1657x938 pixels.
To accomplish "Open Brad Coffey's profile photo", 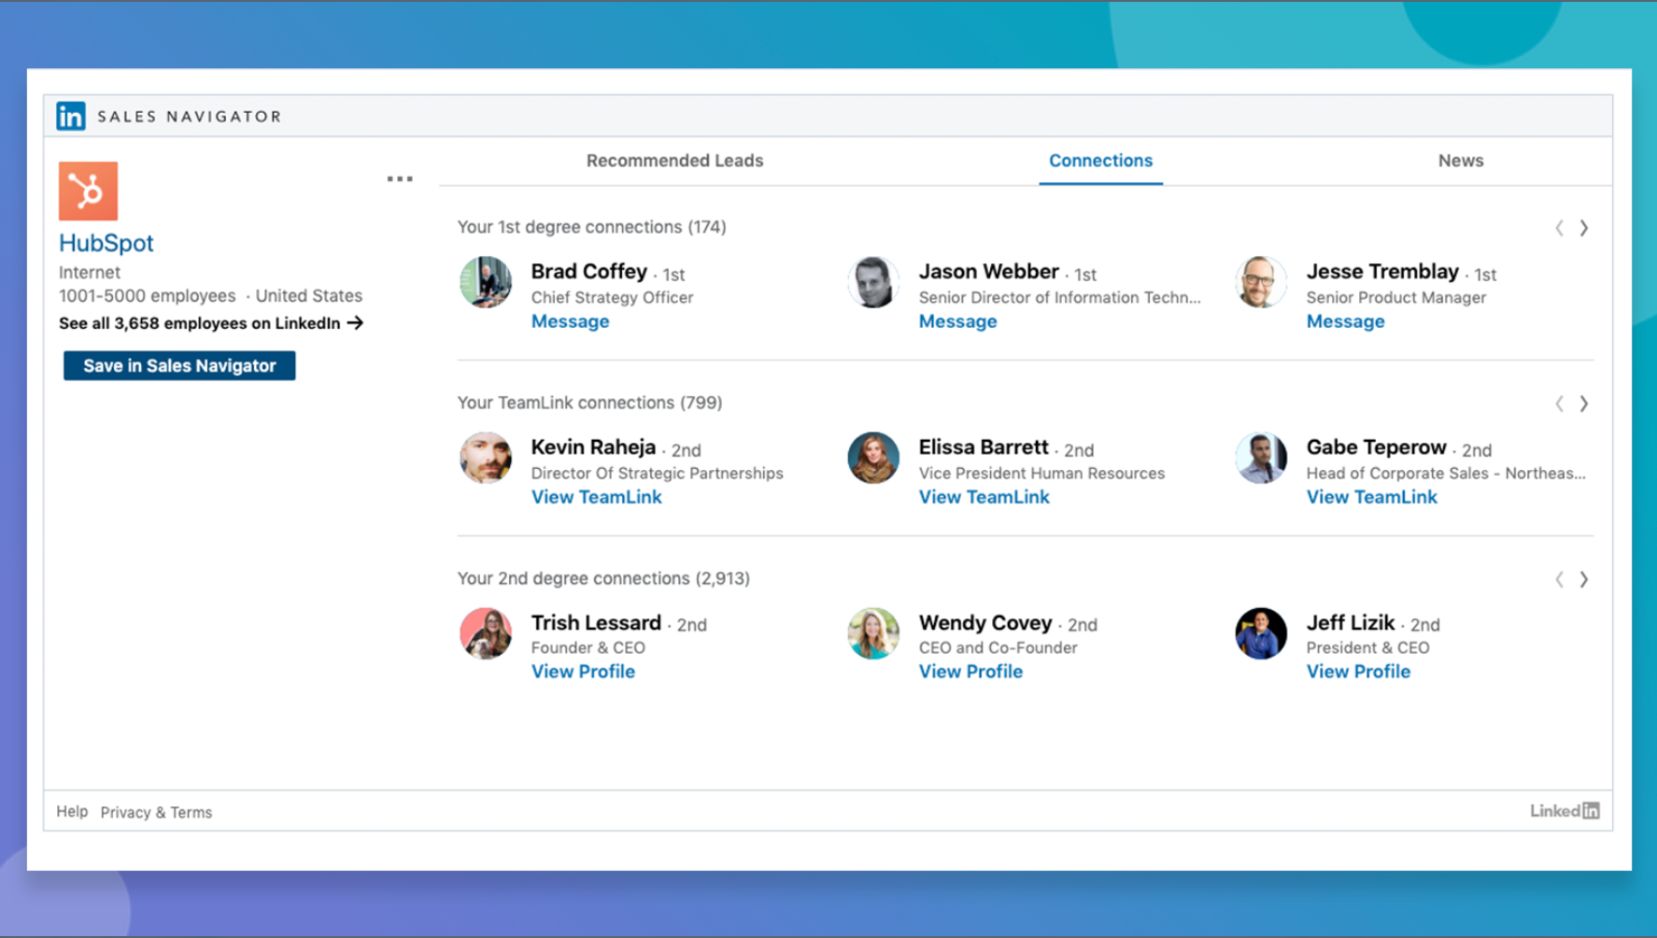I will (x=486, y=283).
